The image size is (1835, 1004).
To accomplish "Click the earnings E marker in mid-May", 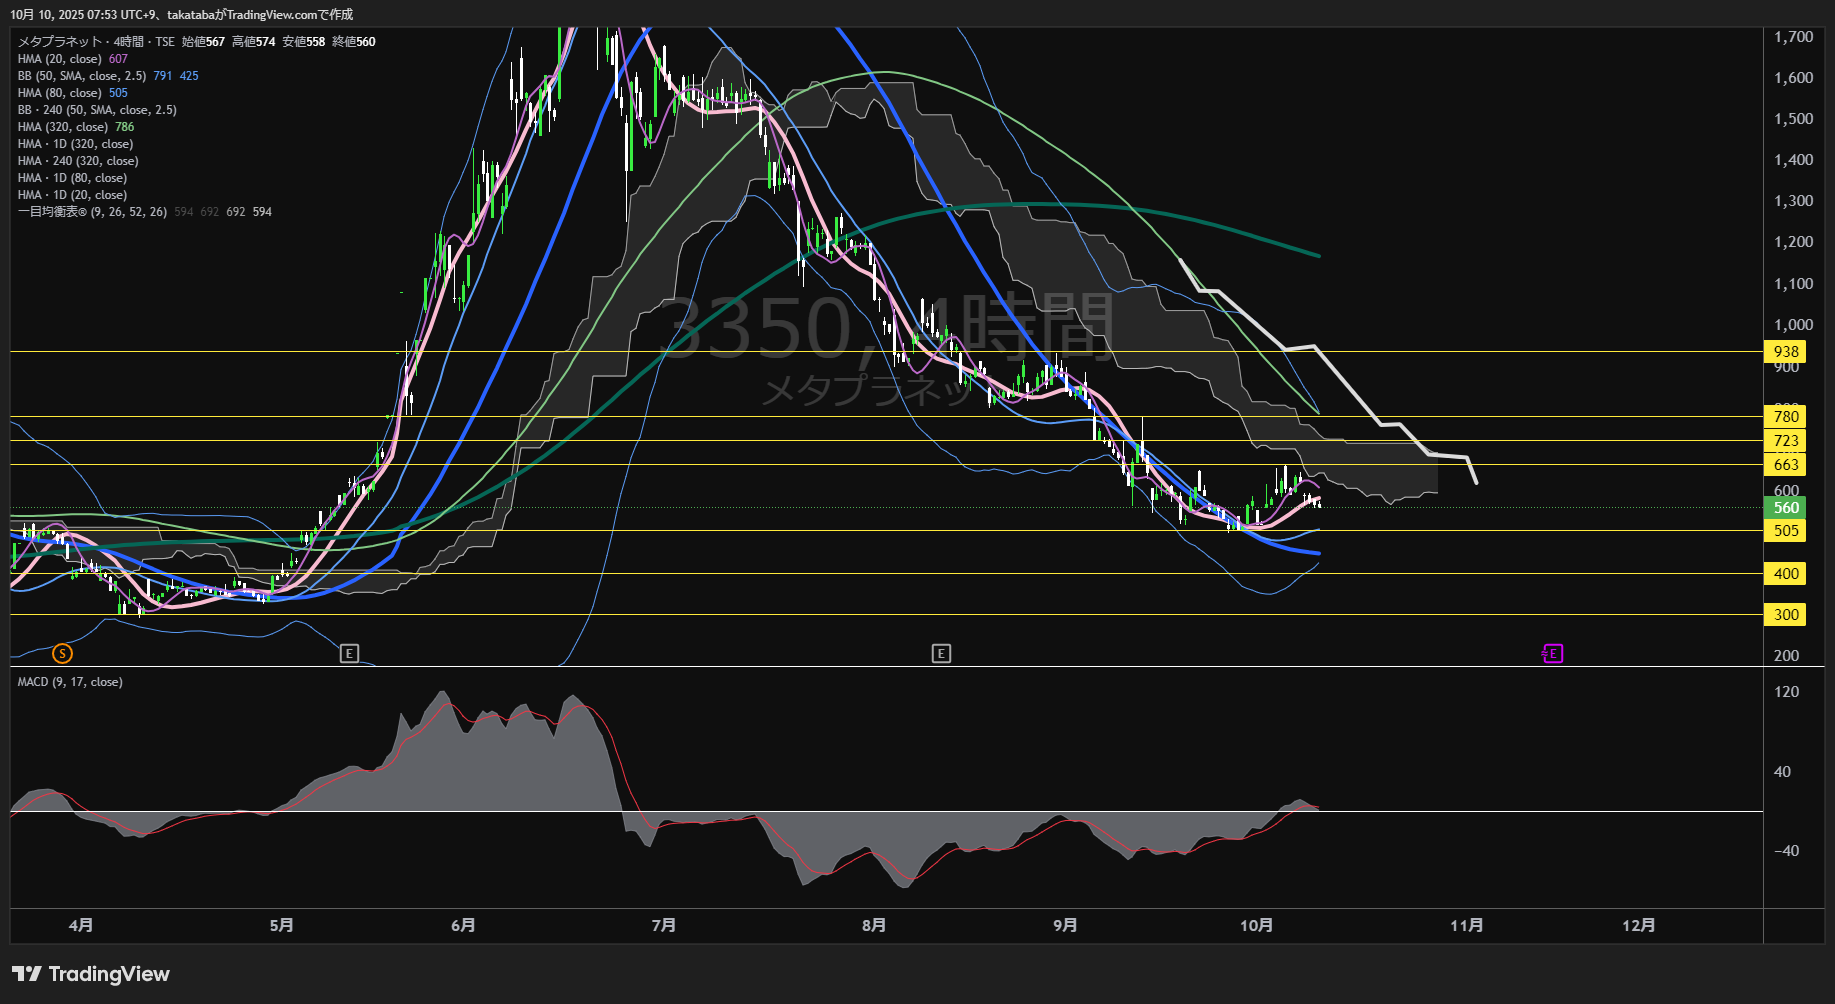I will point(349,653).
